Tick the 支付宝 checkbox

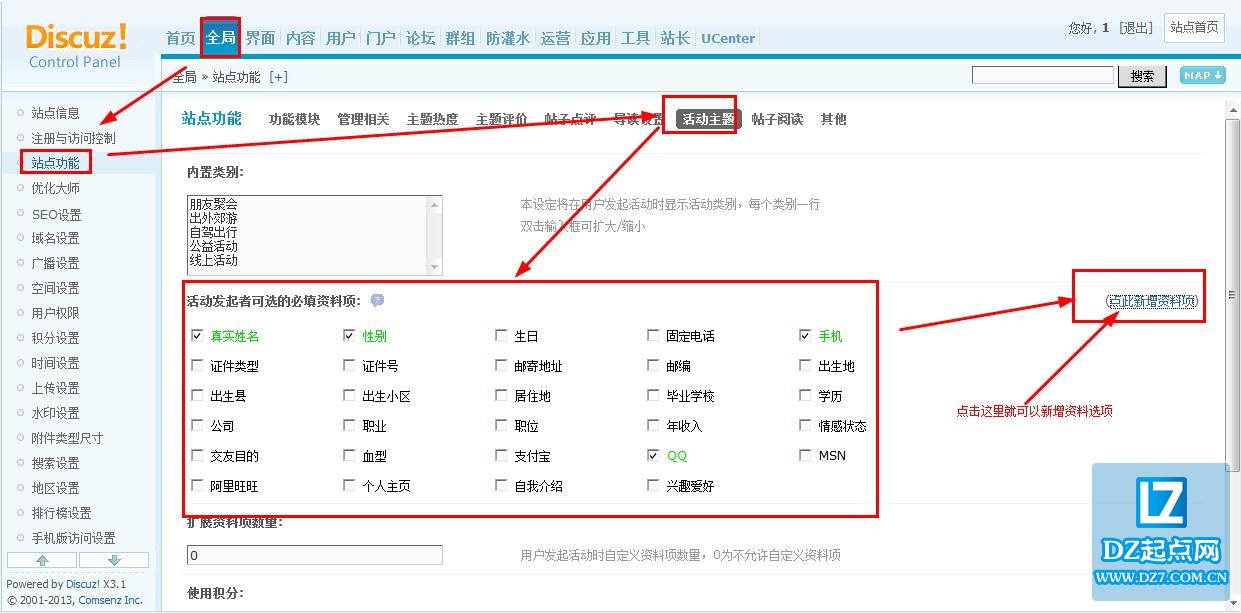coord(501,456)
